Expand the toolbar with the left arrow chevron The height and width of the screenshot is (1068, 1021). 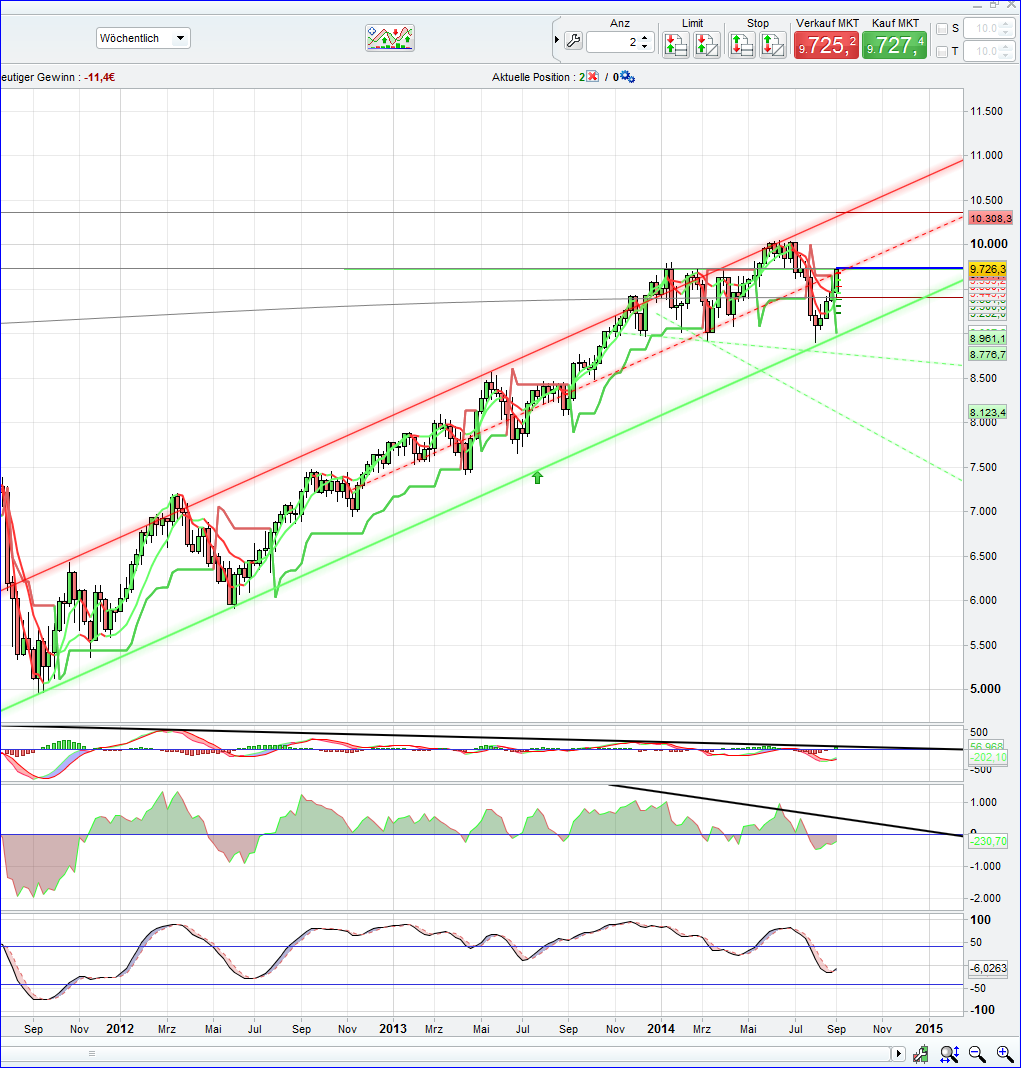tap(557, 41)
